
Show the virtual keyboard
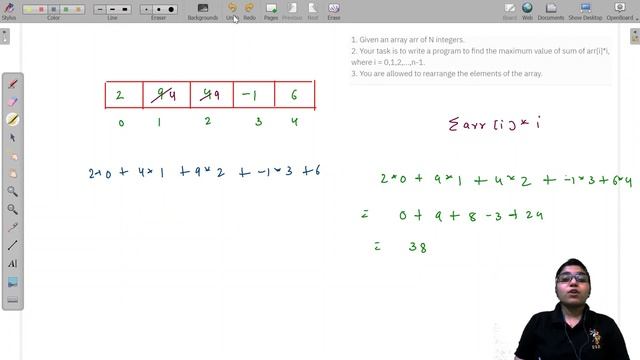tap(13, 300)
